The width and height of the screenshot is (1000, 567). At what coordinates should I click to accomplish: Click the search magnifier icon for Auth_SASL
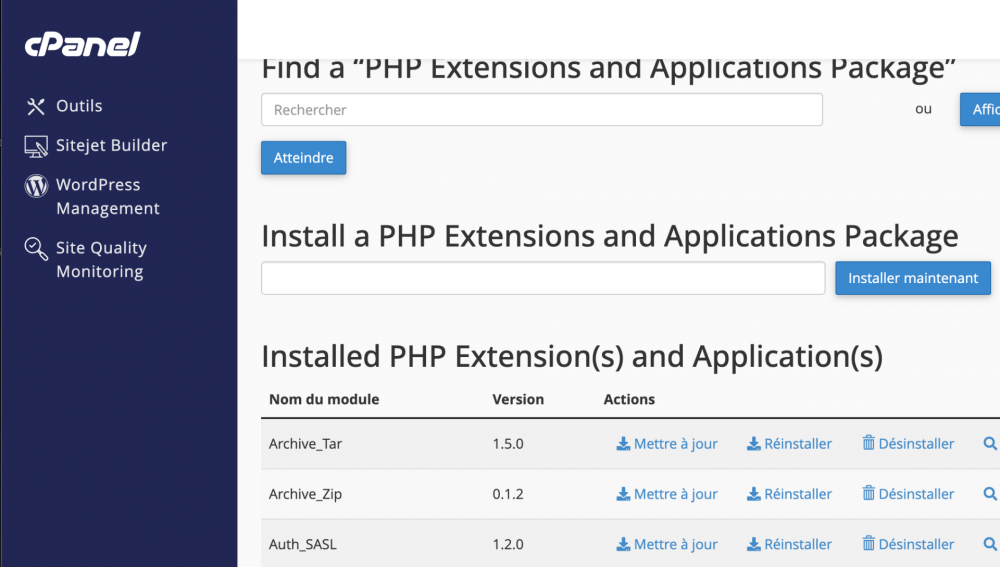click(990, 544)
